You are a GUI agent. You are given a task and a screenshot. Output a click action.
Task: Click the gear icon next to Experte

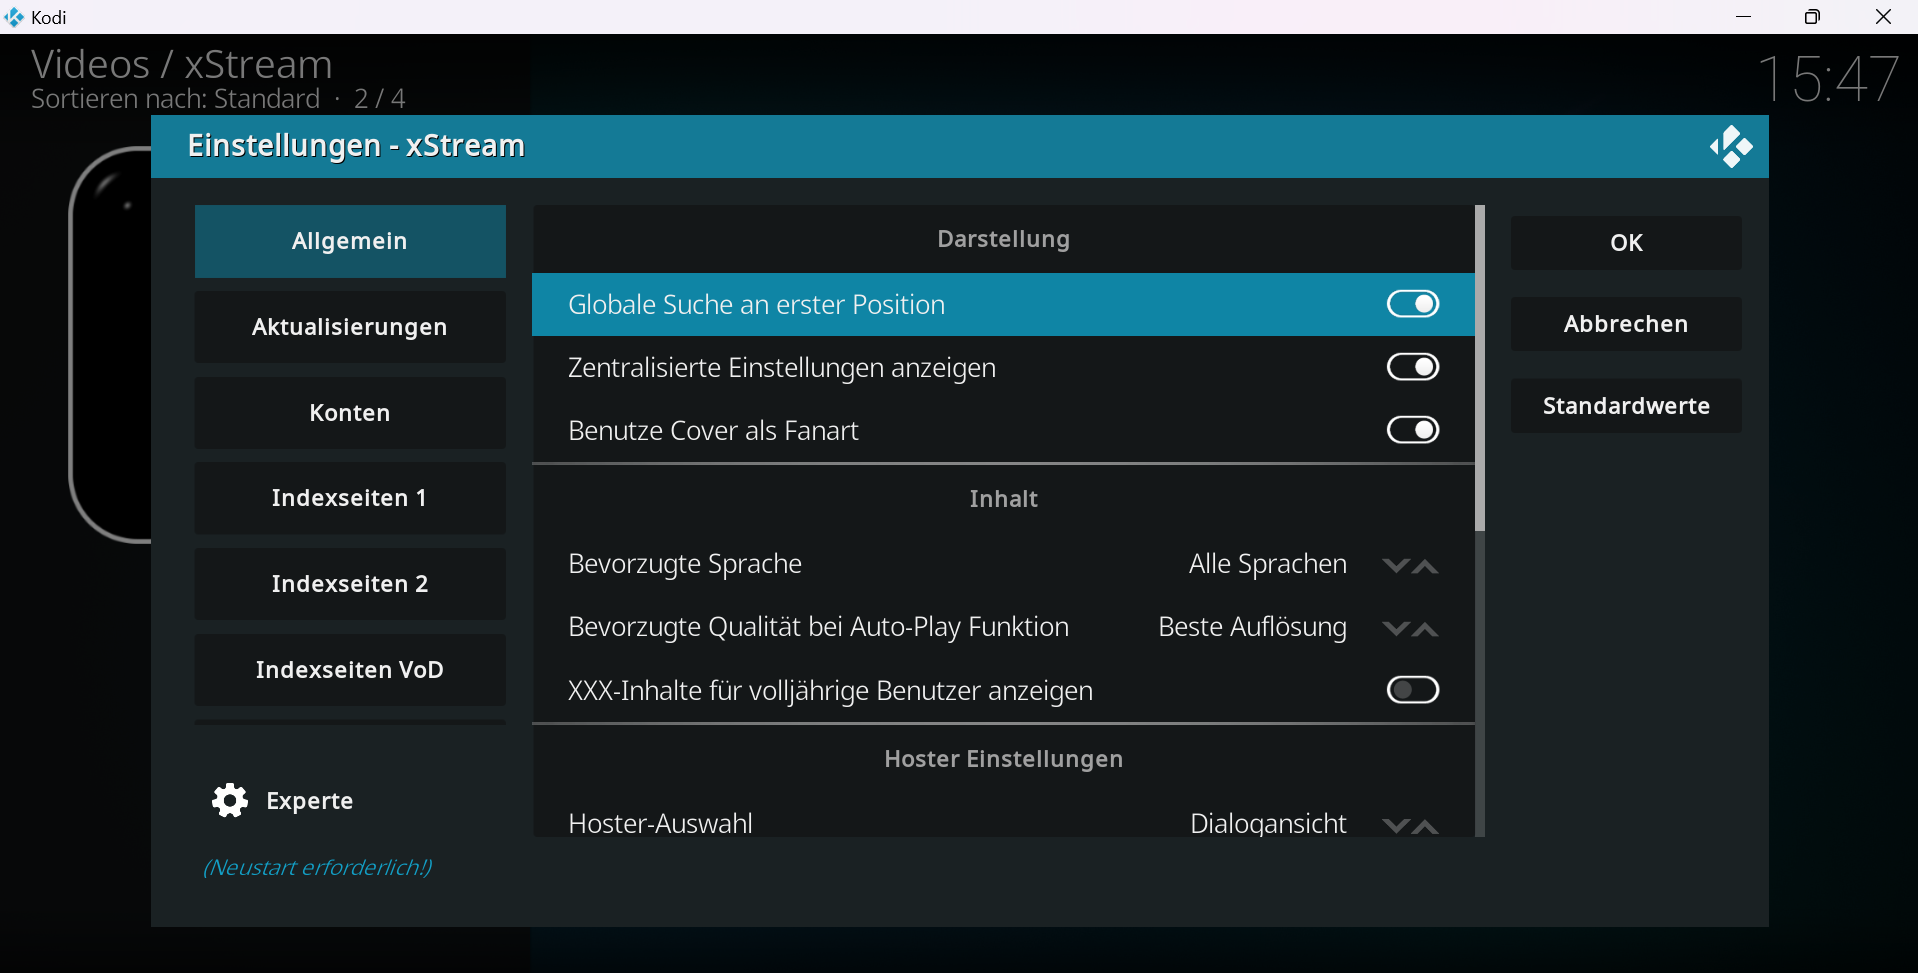(x=230, y=801)
